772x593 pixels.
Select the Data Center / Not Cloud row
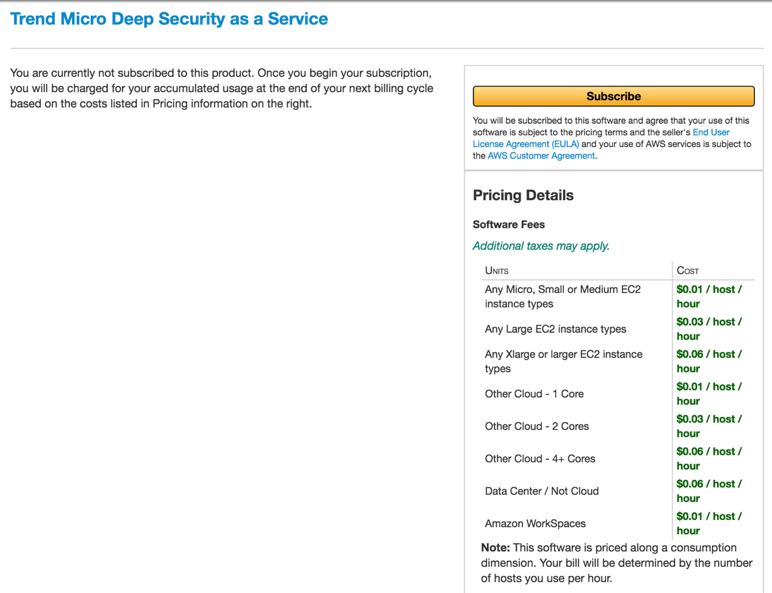tap(542, 491)
